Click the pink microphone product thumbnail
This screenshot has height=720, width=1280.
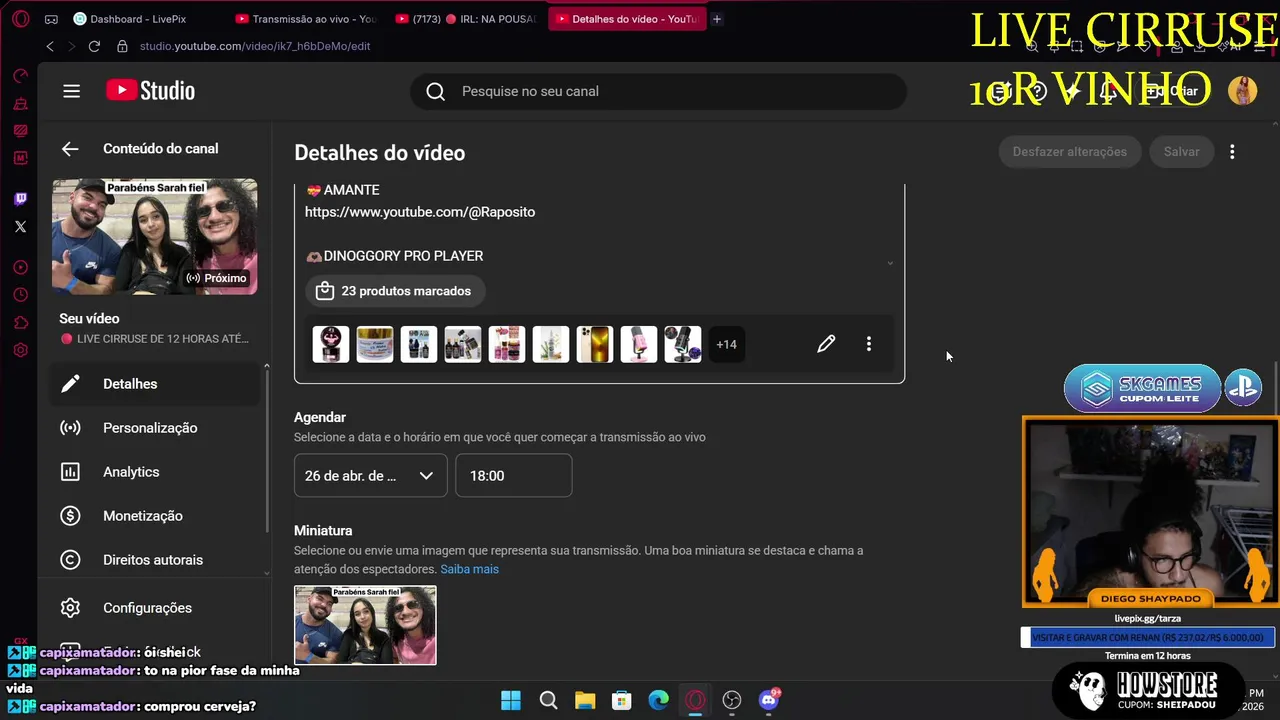coord(639,344)
